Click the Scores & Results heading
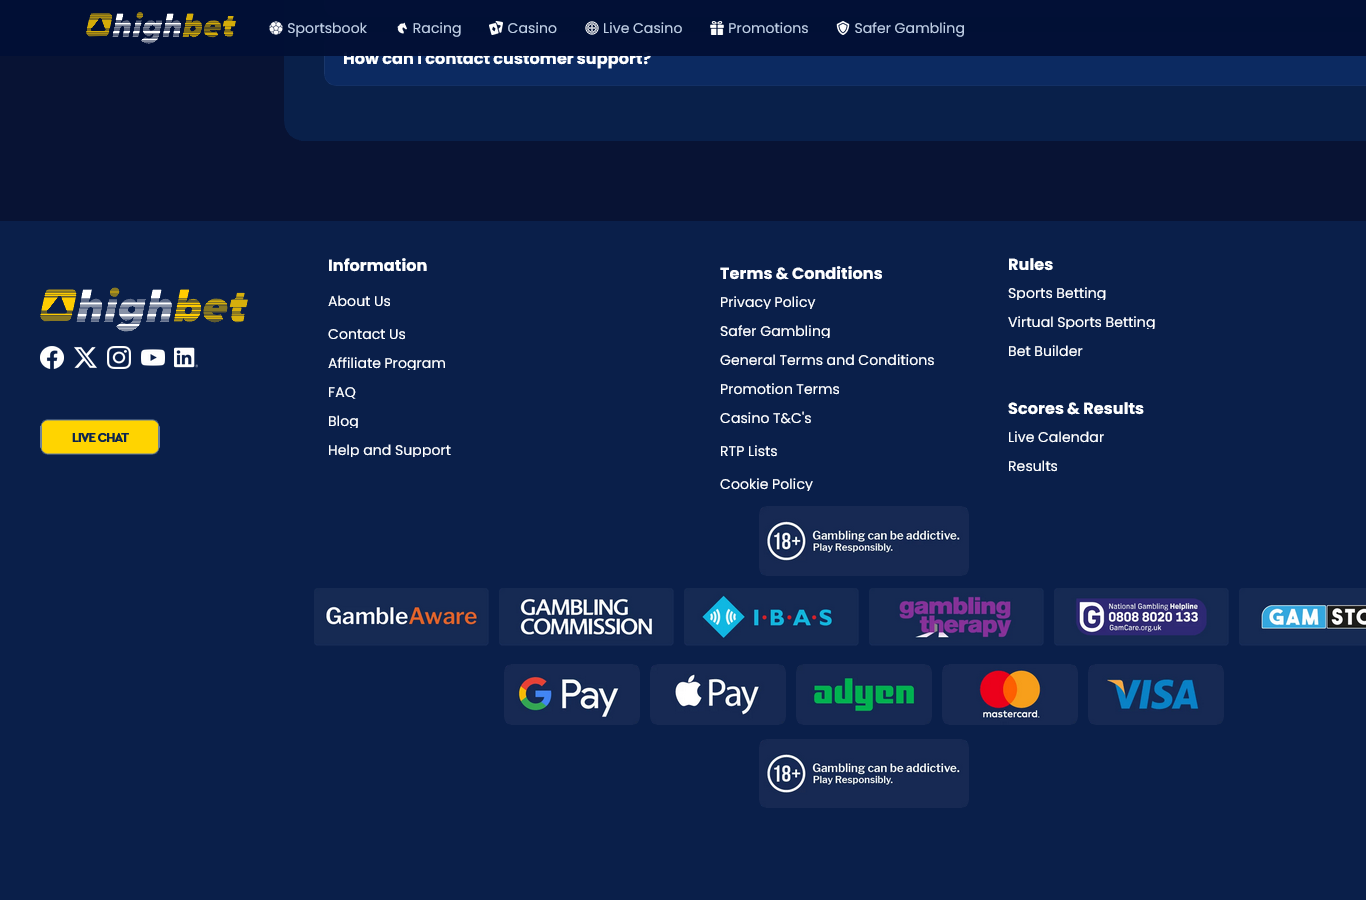Viewport: 1366px width, 900px height. tap(1075, 408)
